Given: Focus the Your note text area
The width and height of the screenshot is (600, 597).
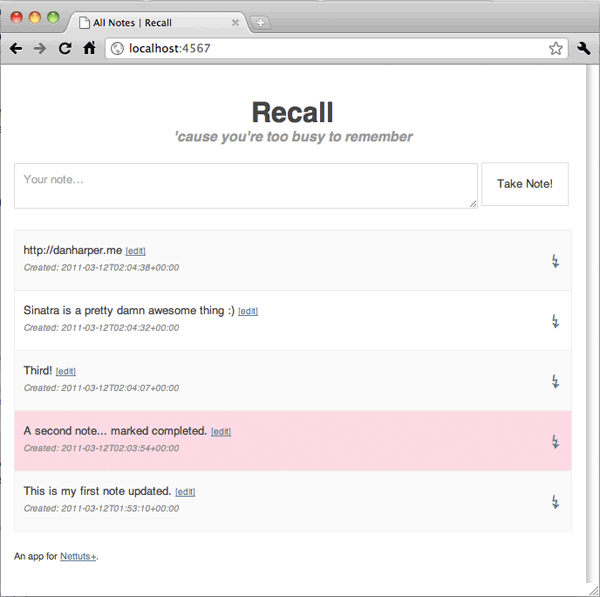Looking at the screenshot, I should tap(246, 186).
